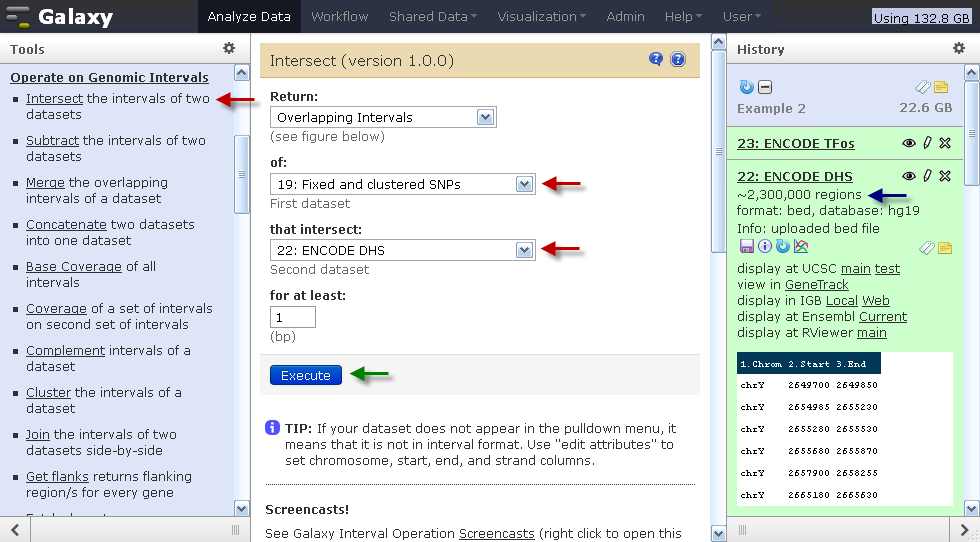Open the first dataset dropdown (Fixed and clustered SNPs)
980x542 pixels.
[402, 184]
